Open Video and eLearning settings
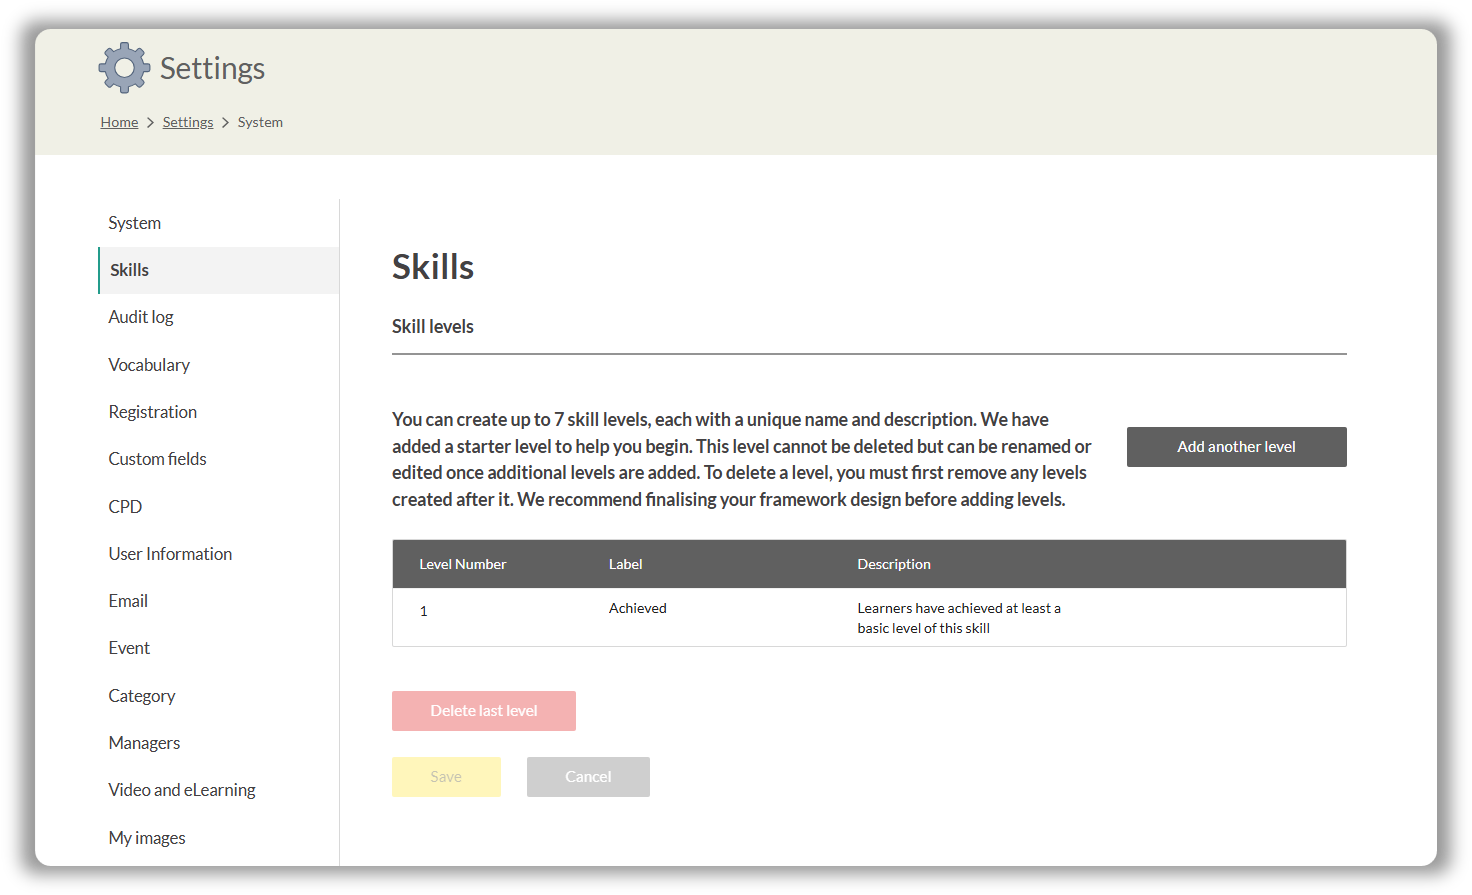The width and height of the screenshot is (1472, 895). coord(182,790)
